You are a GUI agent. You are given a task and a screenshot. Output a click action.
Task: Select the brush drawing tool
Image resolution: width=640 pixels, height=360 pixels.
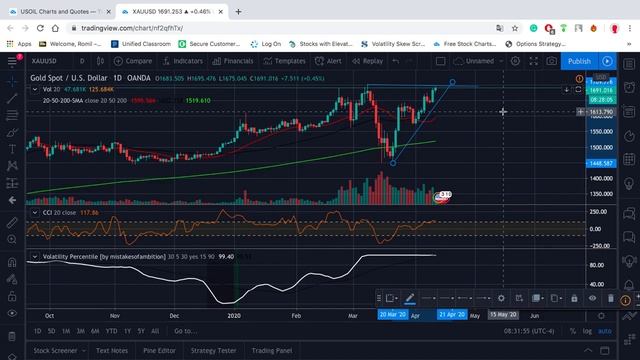(x=12, y=132)
